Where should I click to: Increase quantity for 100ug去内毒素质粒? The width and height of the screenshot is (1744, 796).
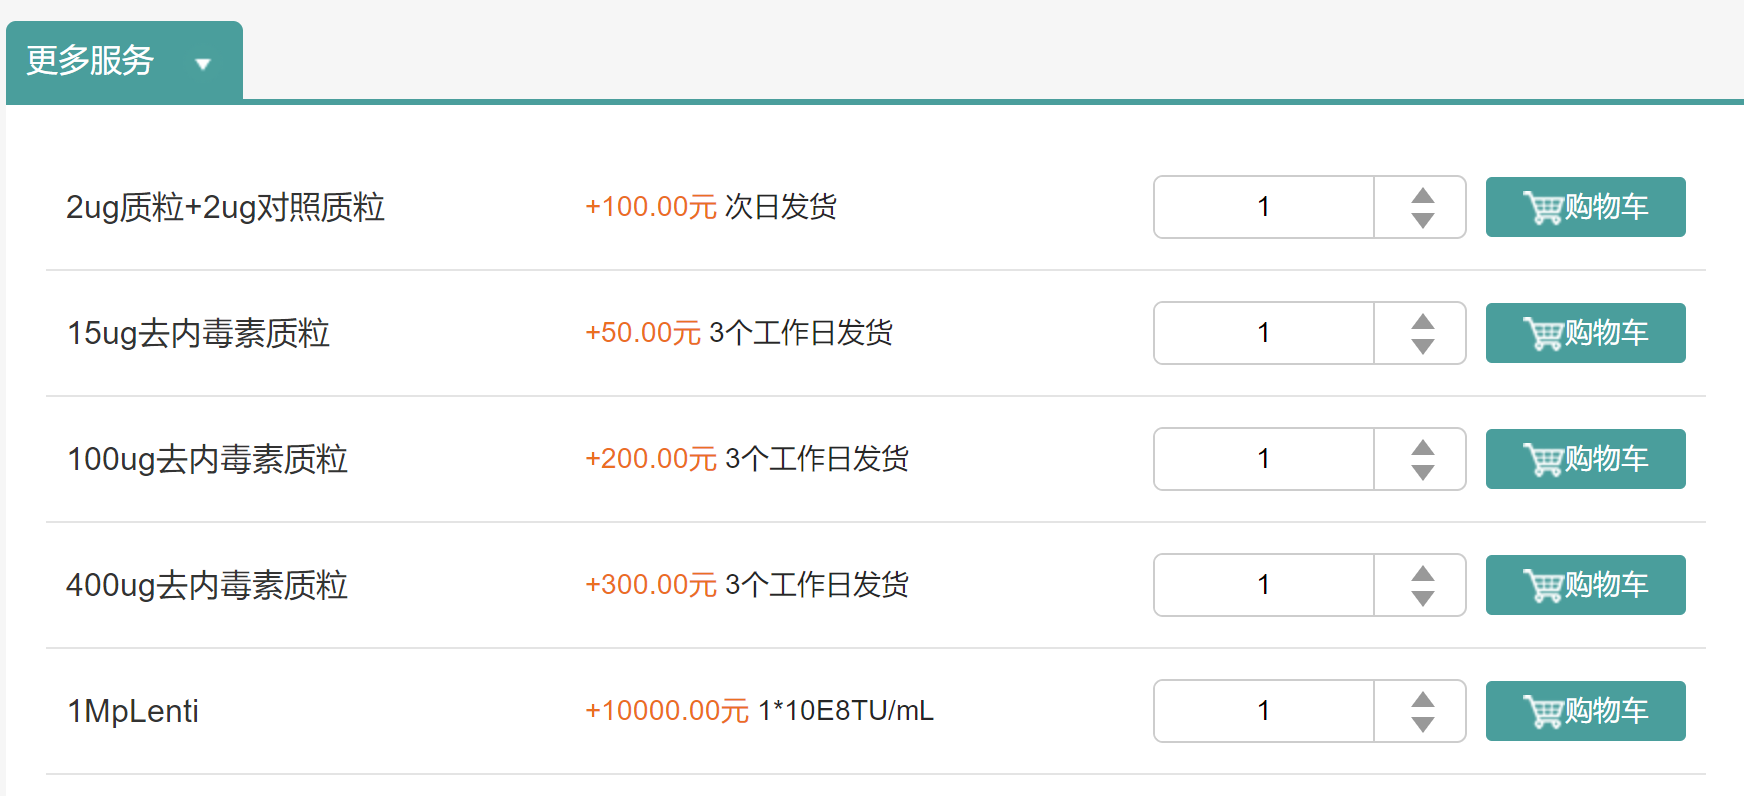coord(1422,447)
